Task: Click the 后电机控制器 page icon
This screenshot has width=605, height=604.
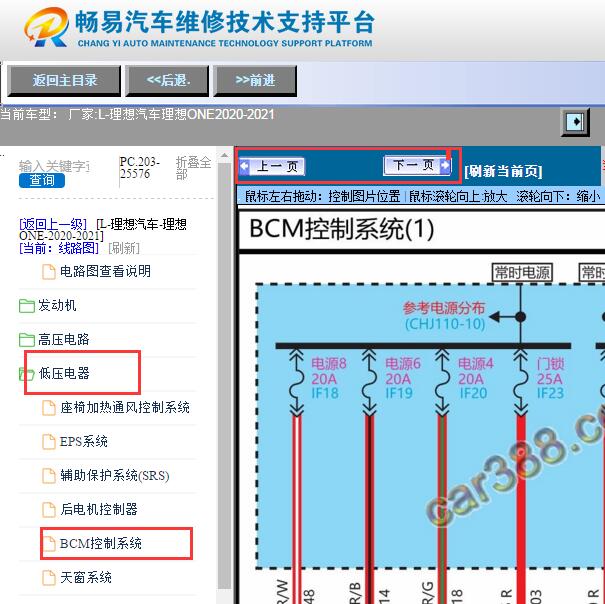Action: click(49, 510)
